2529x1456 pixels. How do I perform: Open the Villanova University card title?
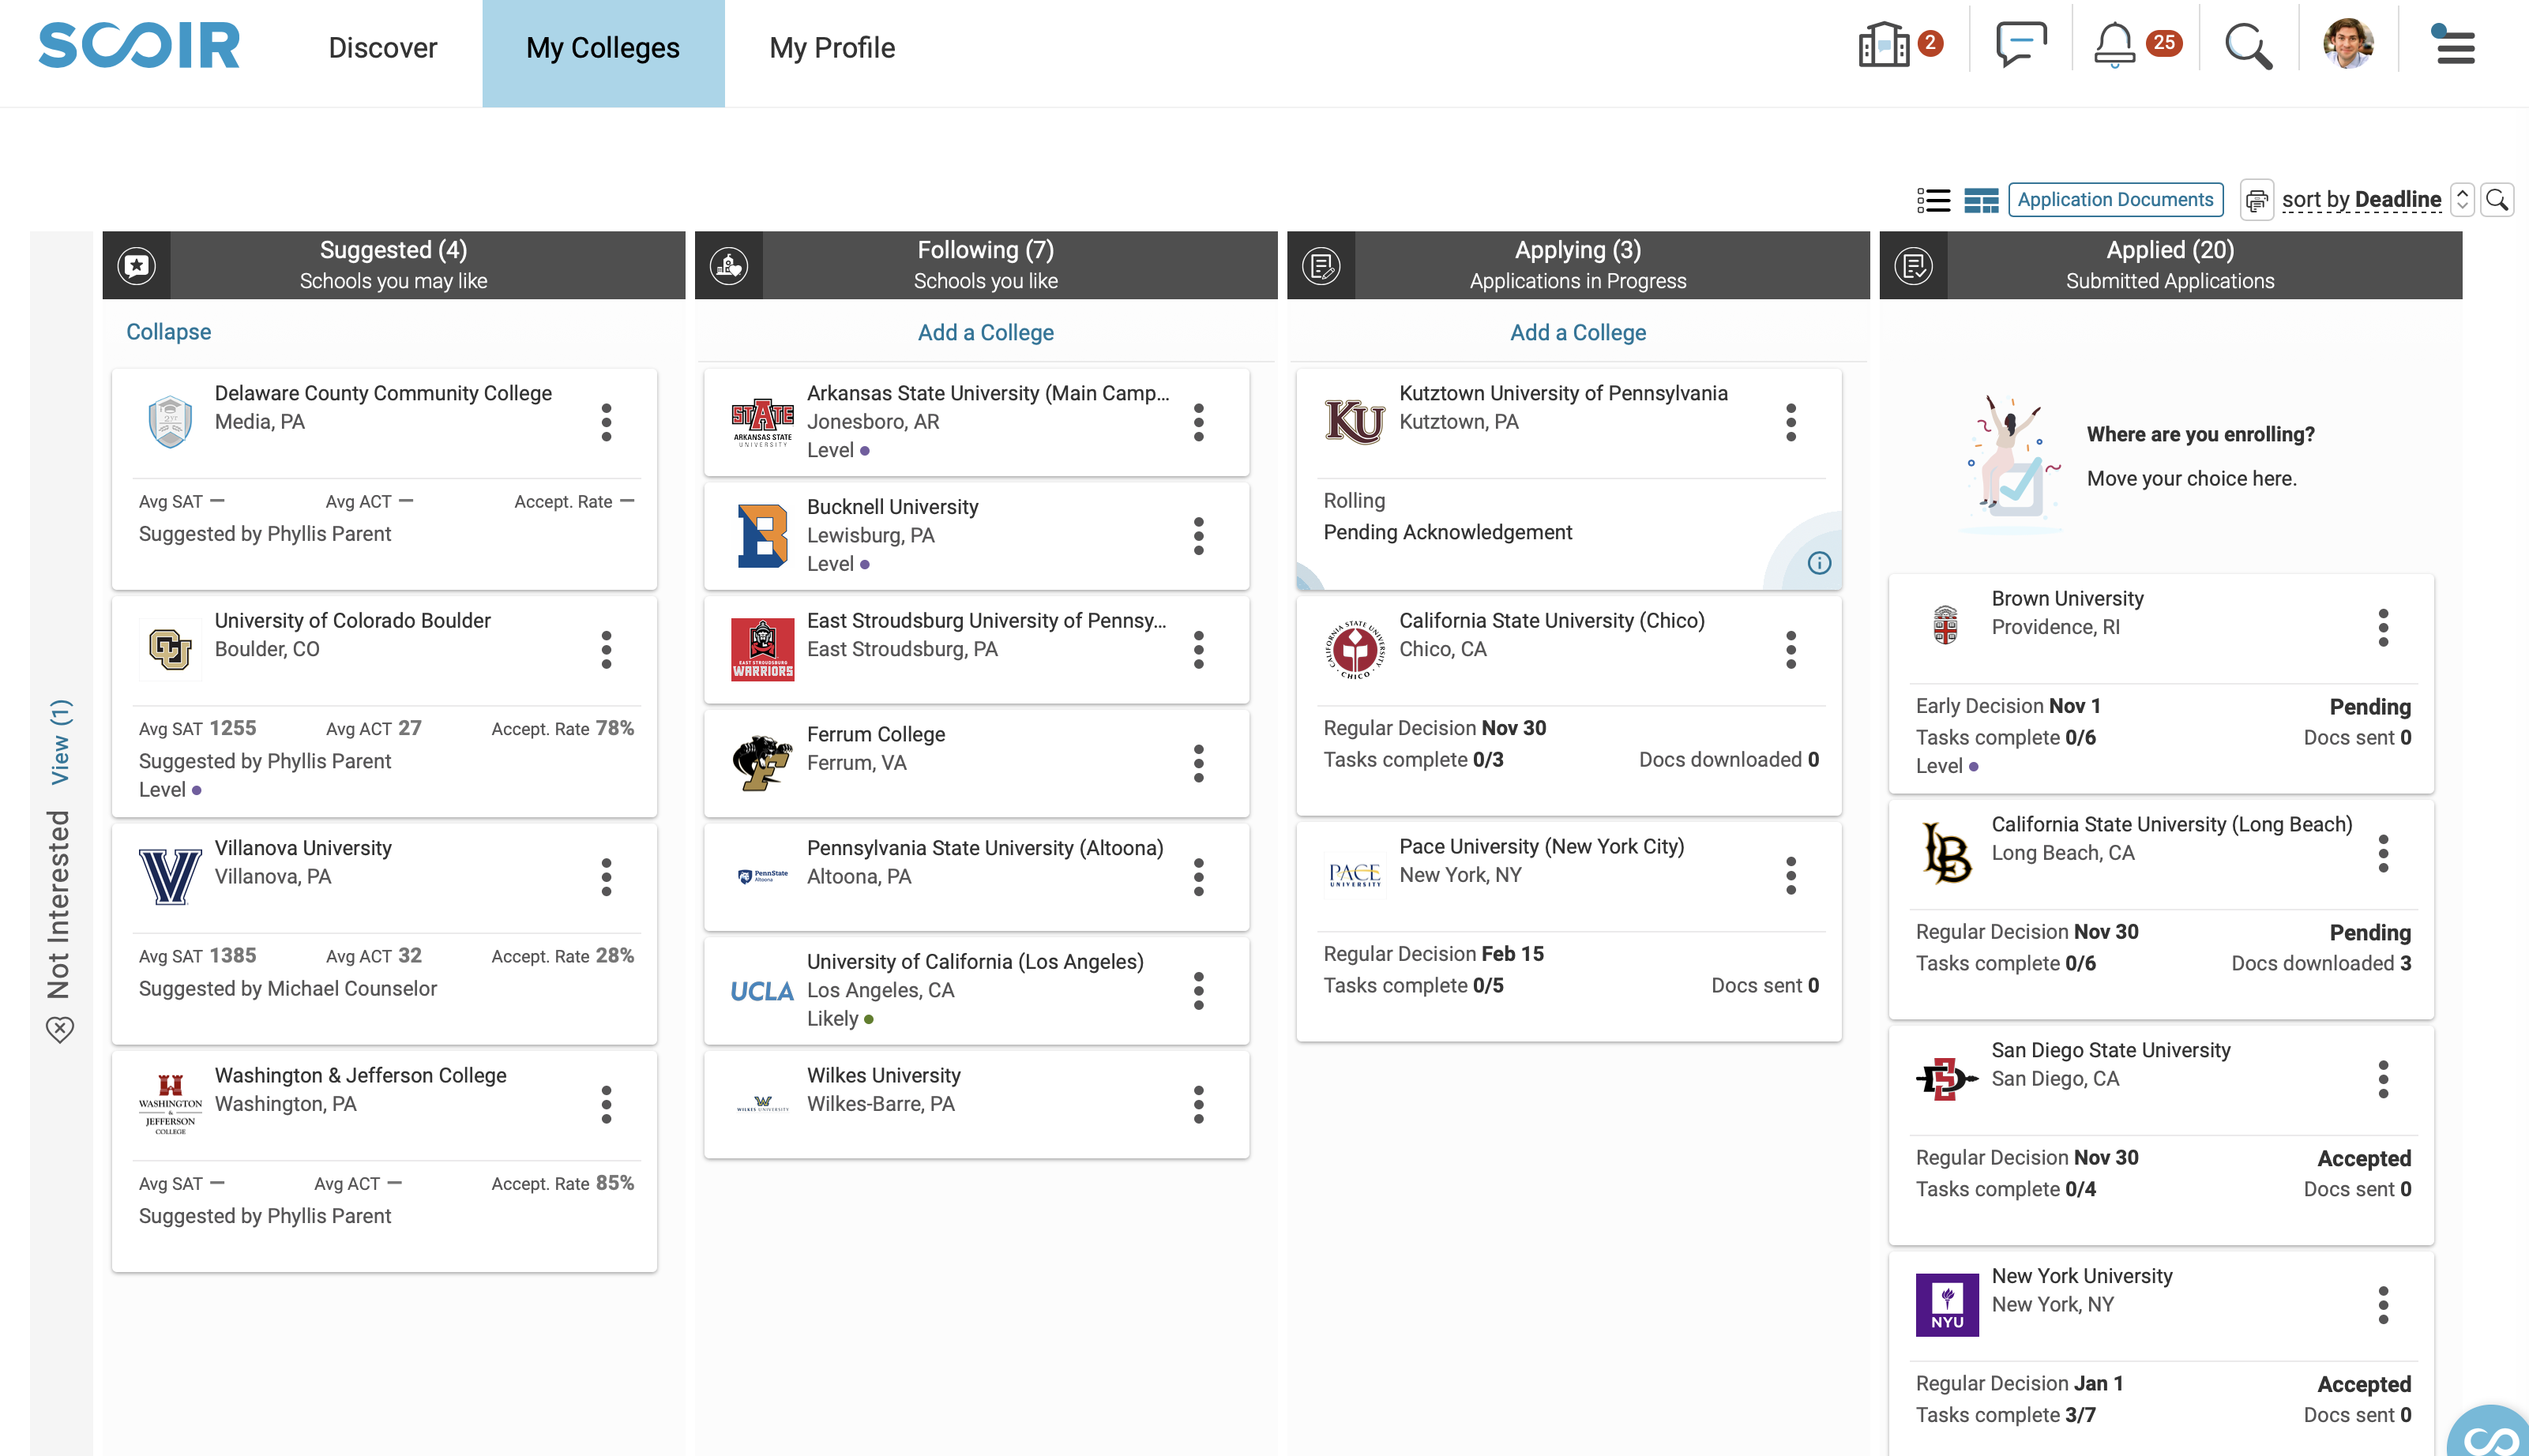[303, 848]
